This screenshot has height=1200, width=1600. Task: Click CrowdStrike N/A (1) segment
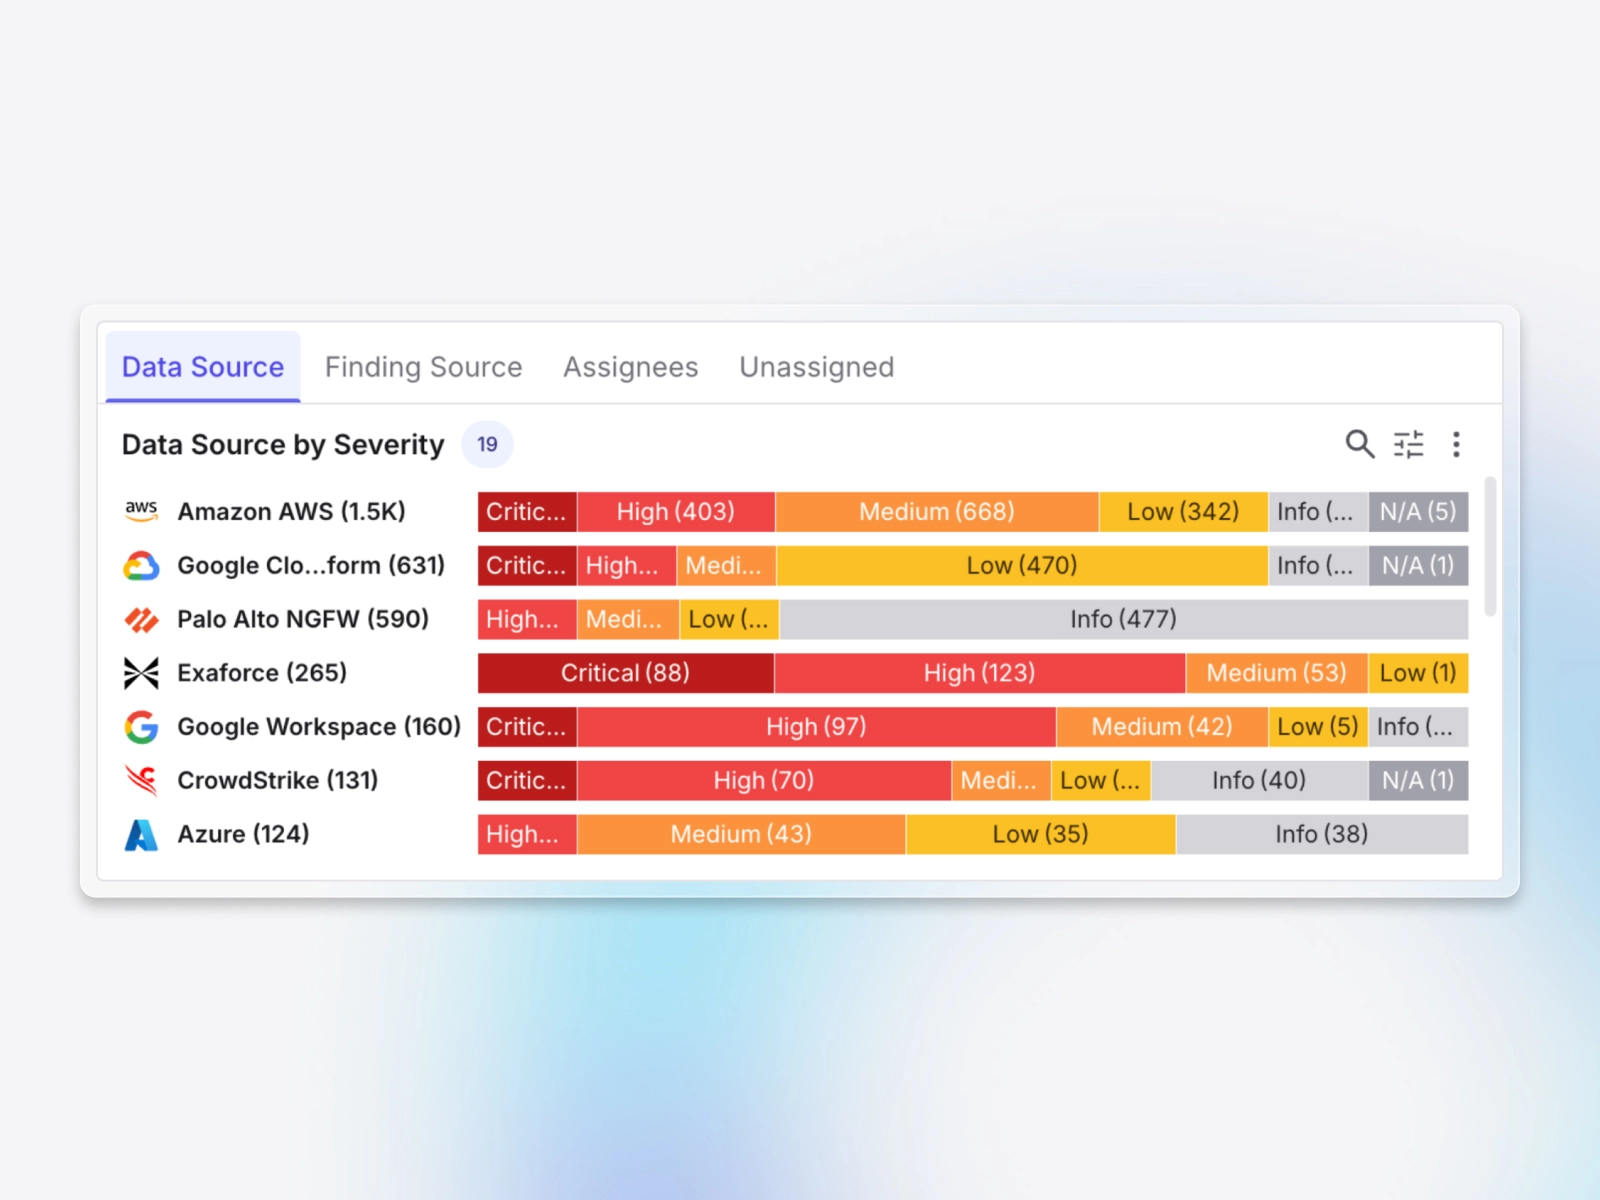(x=1418, y=780)
